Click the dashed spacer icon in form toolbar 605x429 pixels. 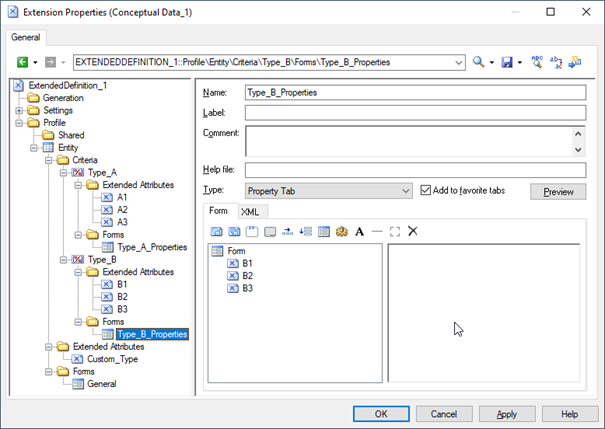[x=394, y=231]
